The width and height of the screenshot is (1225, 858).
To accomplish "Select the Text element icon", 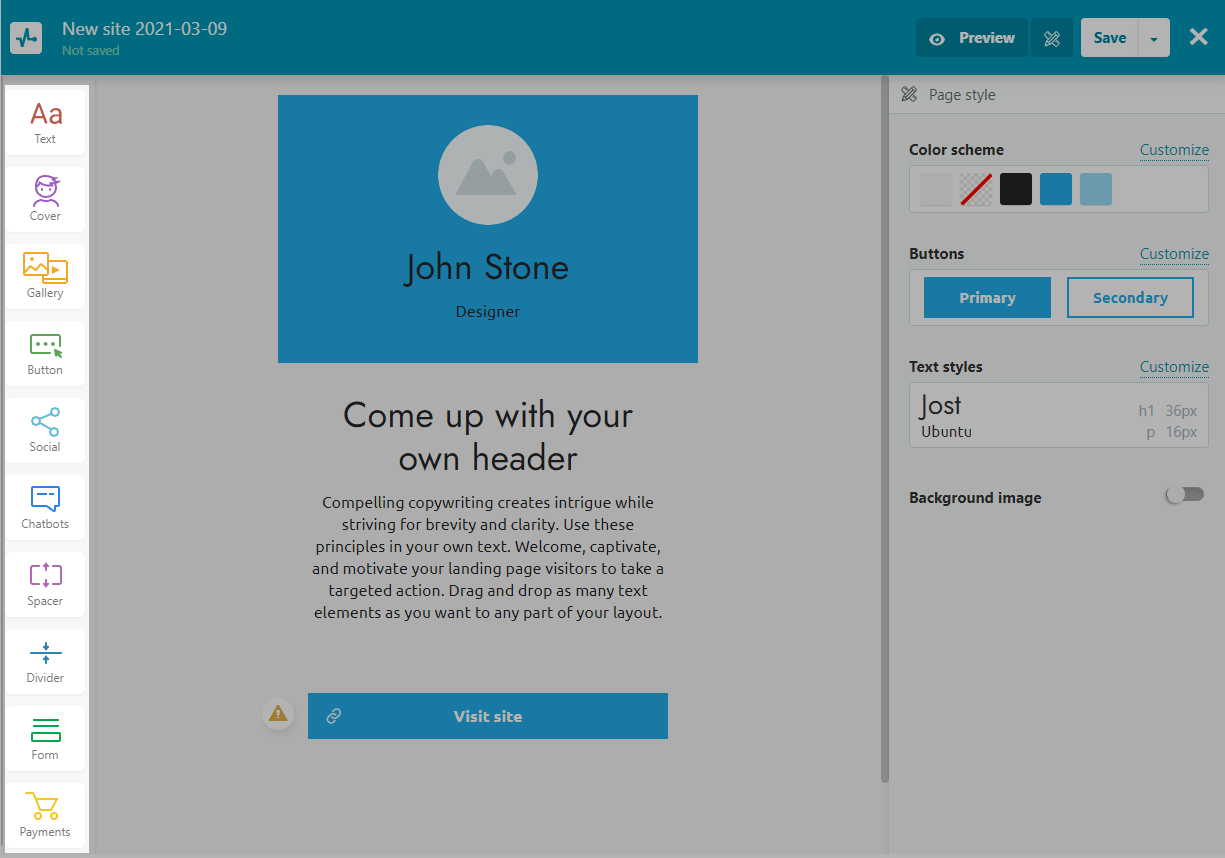I will pyautogui.click(x=46, y=123).
